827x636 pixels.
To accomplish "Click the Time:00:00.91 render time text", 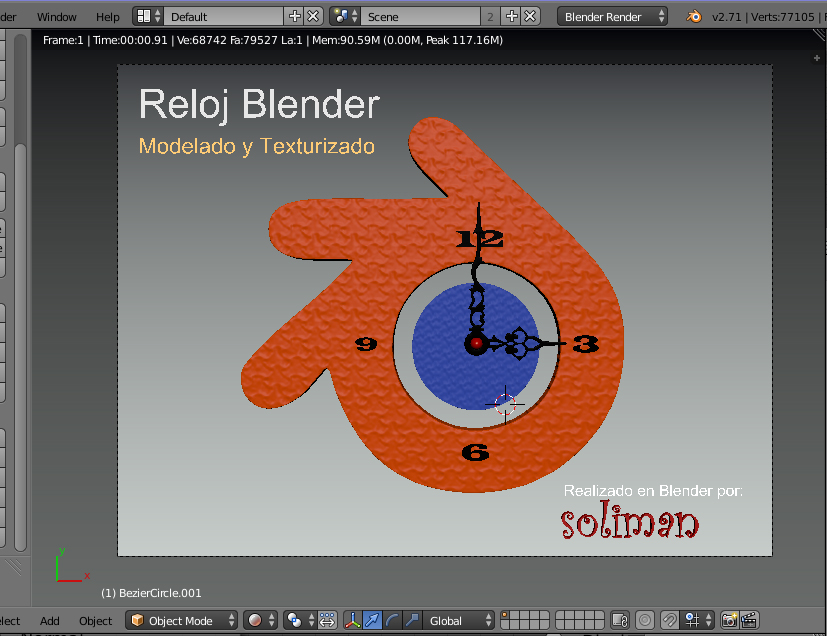I will (130, 40).
